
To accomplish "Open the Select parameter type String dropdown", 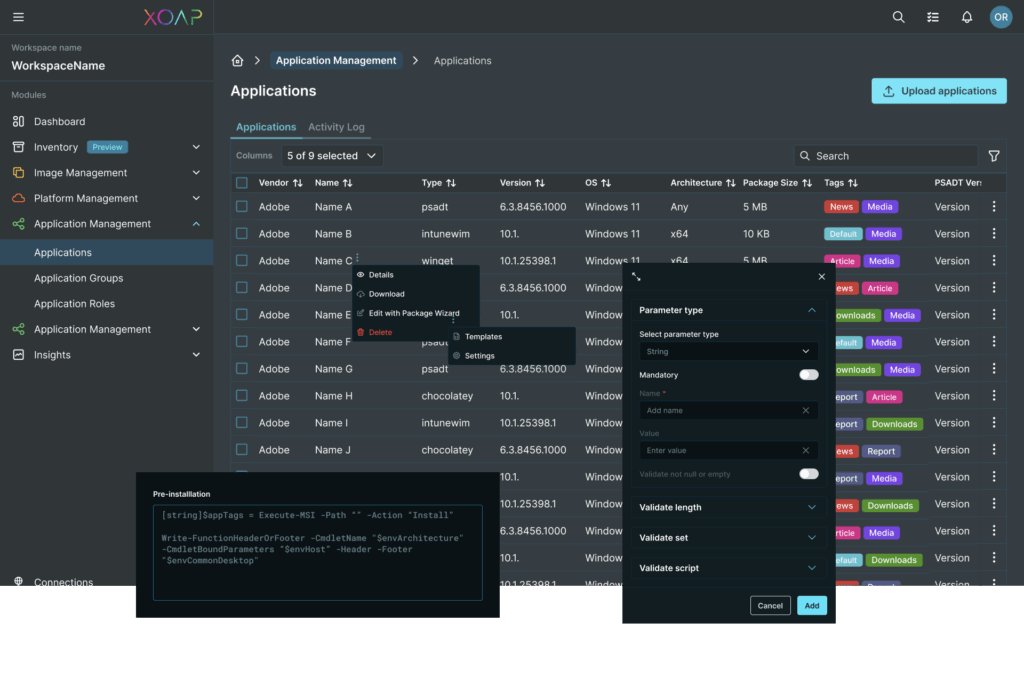I will [730, 351].
